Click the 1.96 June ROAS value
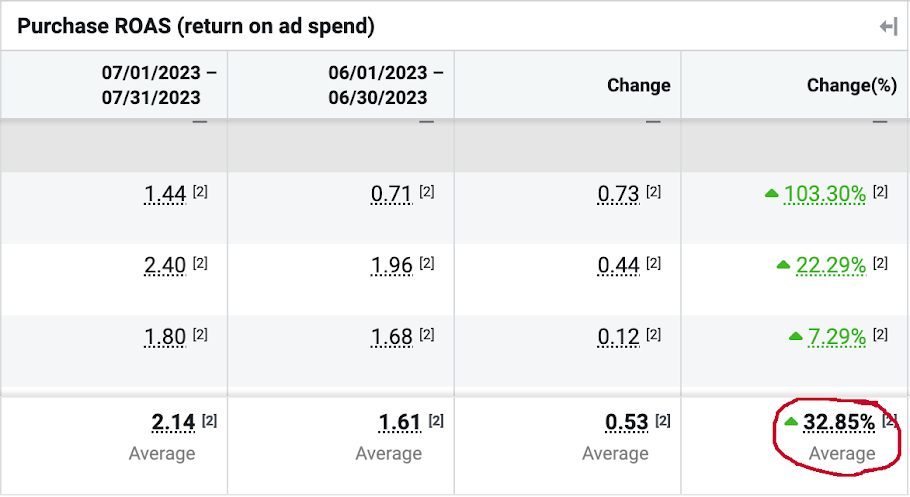The image size is (910, 497). point(391,265)
